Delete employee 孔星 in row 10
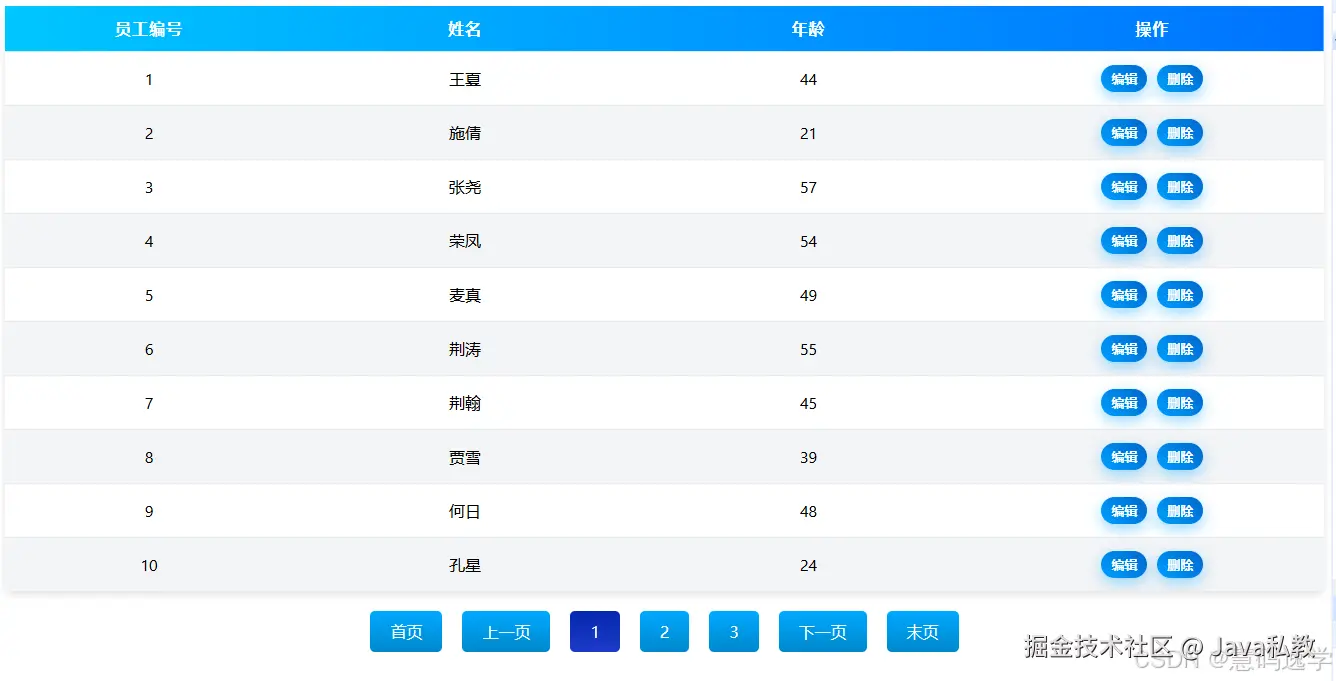 pyautogui.click(x=1180, y=565)
